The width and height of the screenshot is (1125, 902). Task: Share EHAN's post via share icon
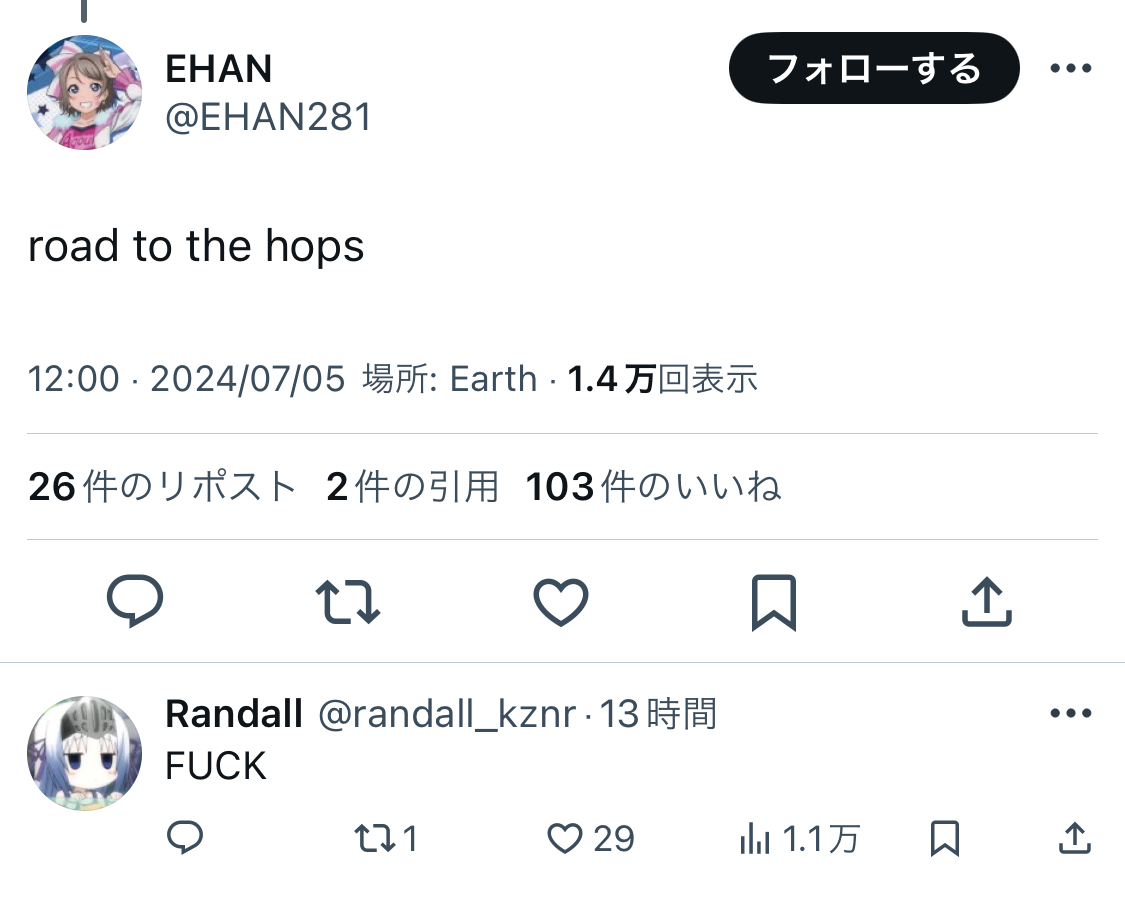(986, 602)
